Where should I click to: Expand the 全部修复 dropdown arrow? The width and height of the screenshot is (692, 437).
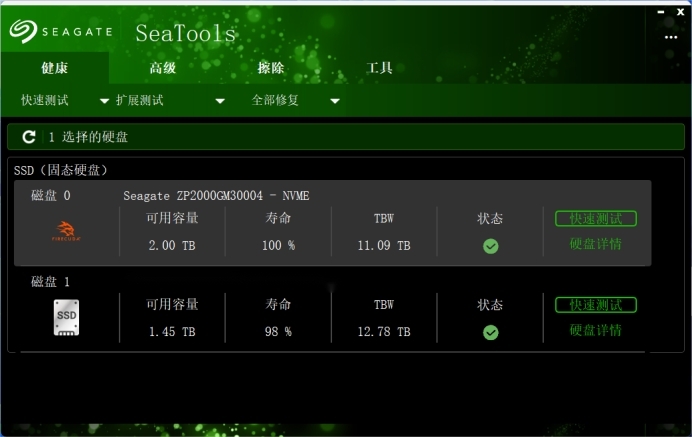click(x=335, y=101)
